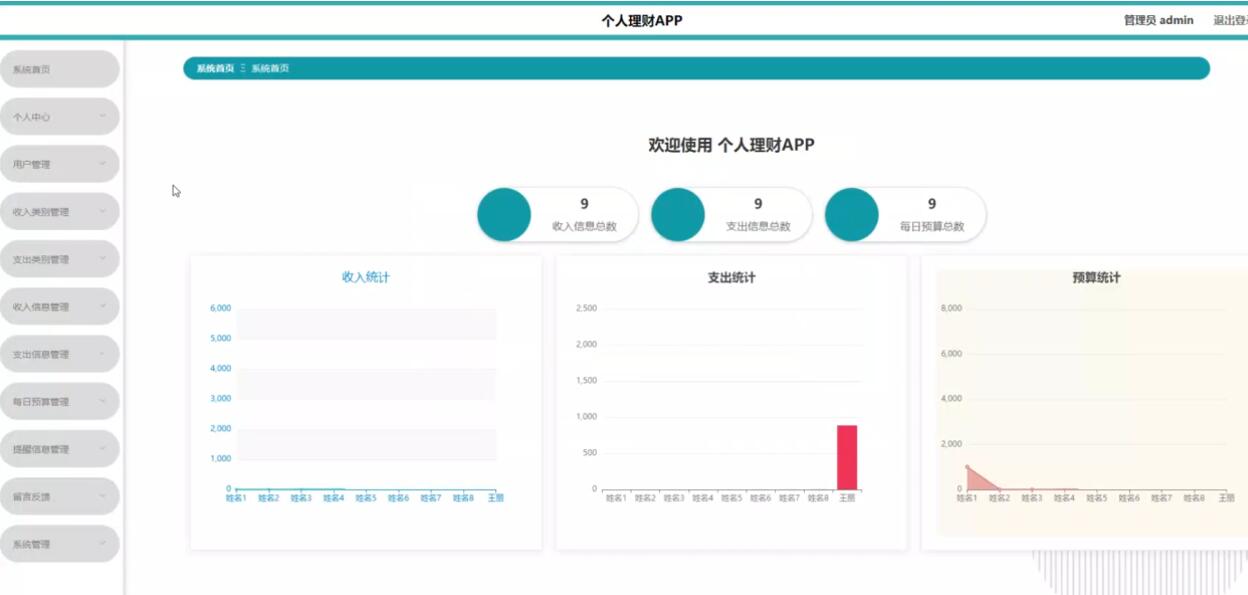1248x595 pixels.
Task: Expand the 系统管理 sidebar menu
Action: click(61, 543)
